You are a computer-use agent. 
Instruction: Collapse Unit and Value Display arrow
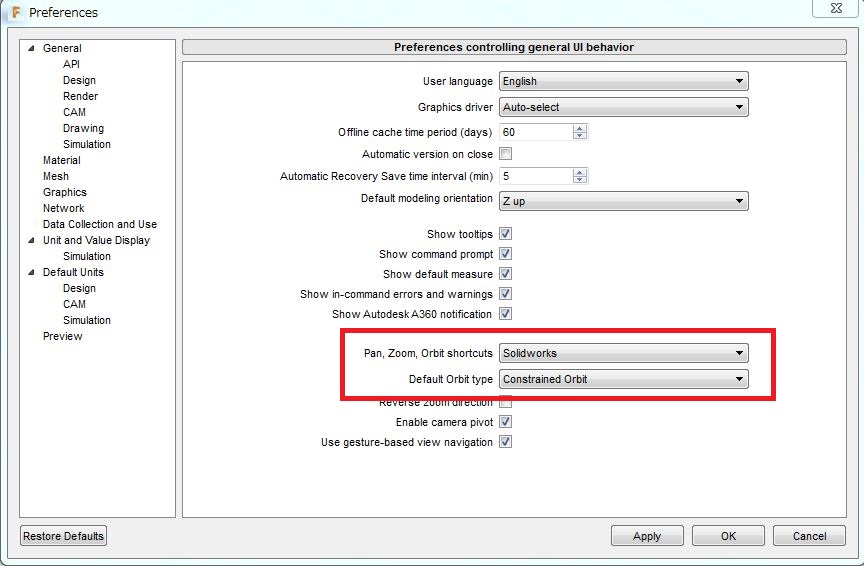31,240
